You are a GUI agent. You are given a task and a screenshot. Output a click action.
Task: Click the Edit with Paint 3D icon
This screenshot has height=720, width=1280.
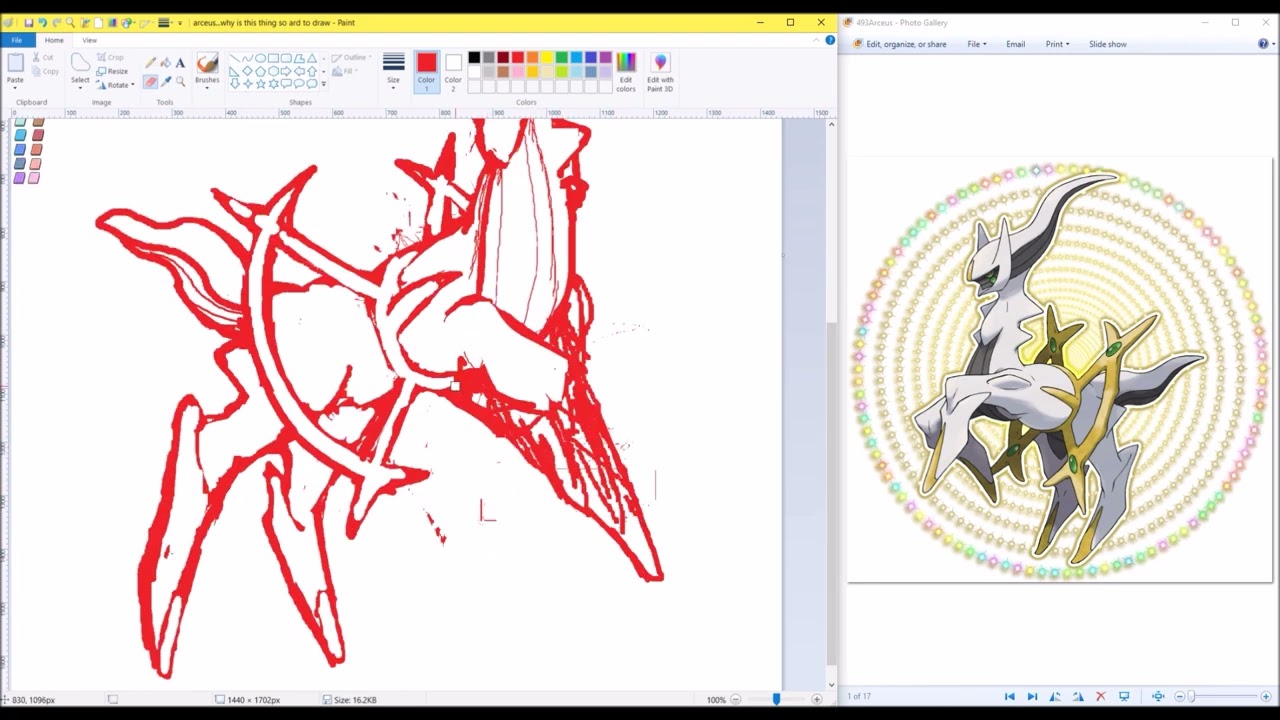[x=660, y=62]
